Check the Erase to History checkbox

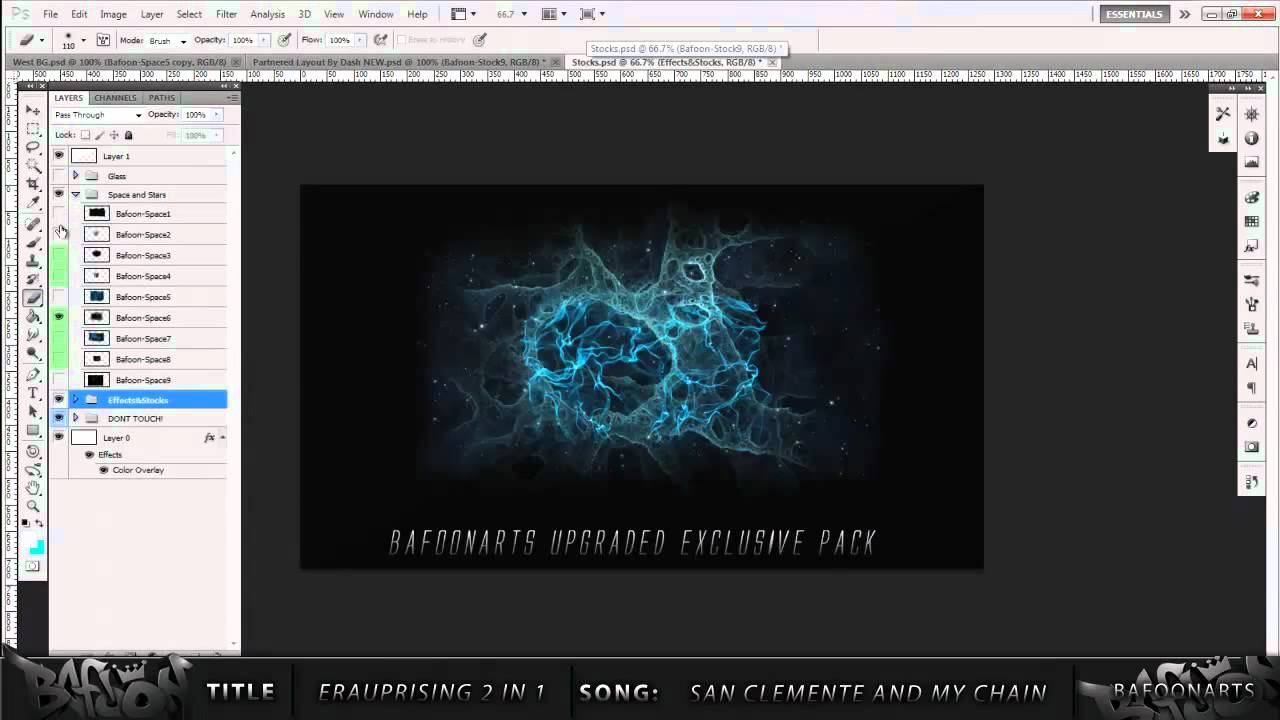[x=402, y=40]
